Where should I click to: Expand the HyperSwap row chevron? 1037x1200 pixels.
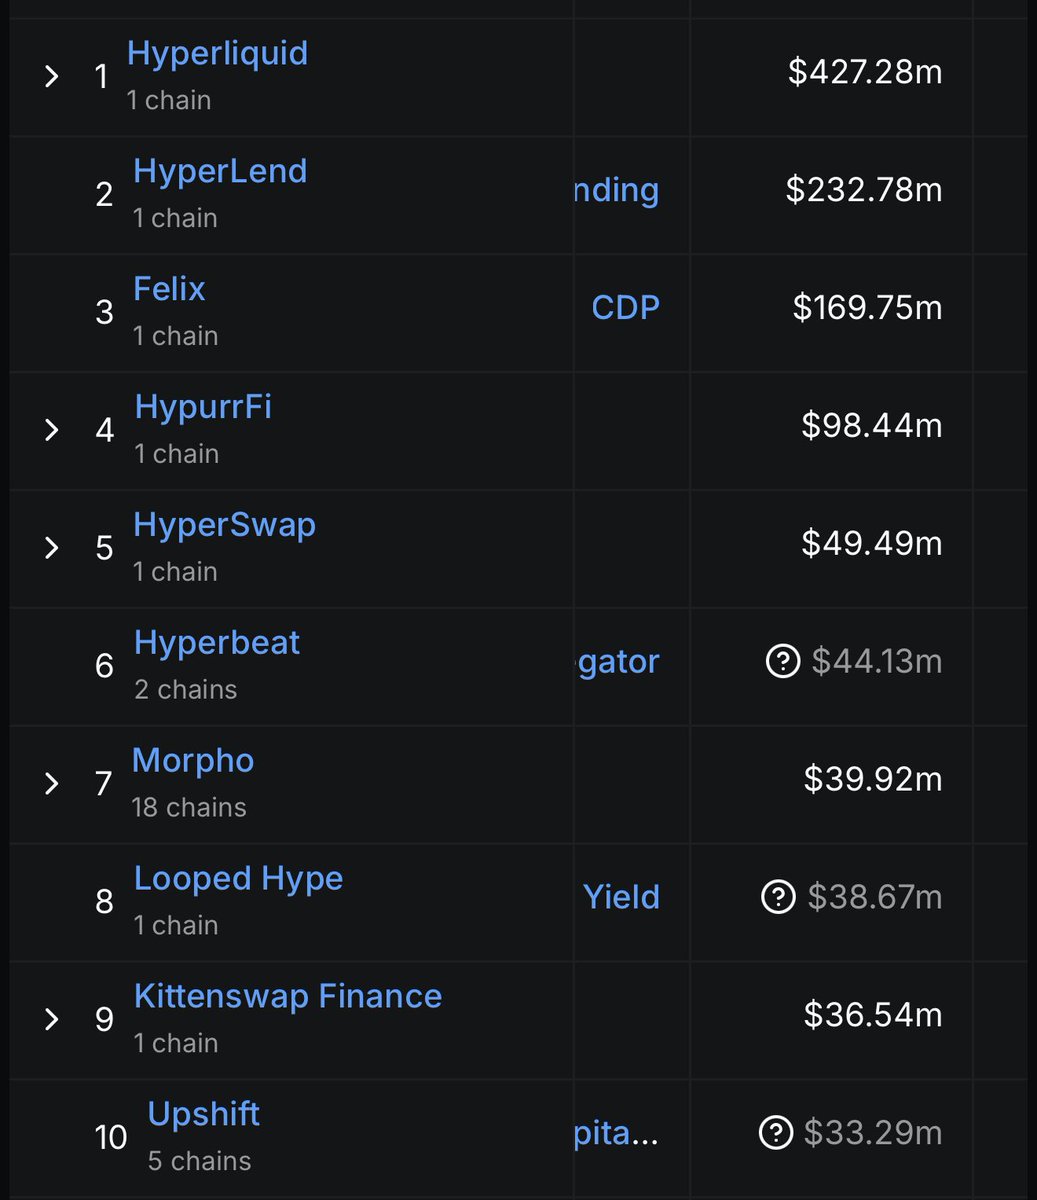52,548
